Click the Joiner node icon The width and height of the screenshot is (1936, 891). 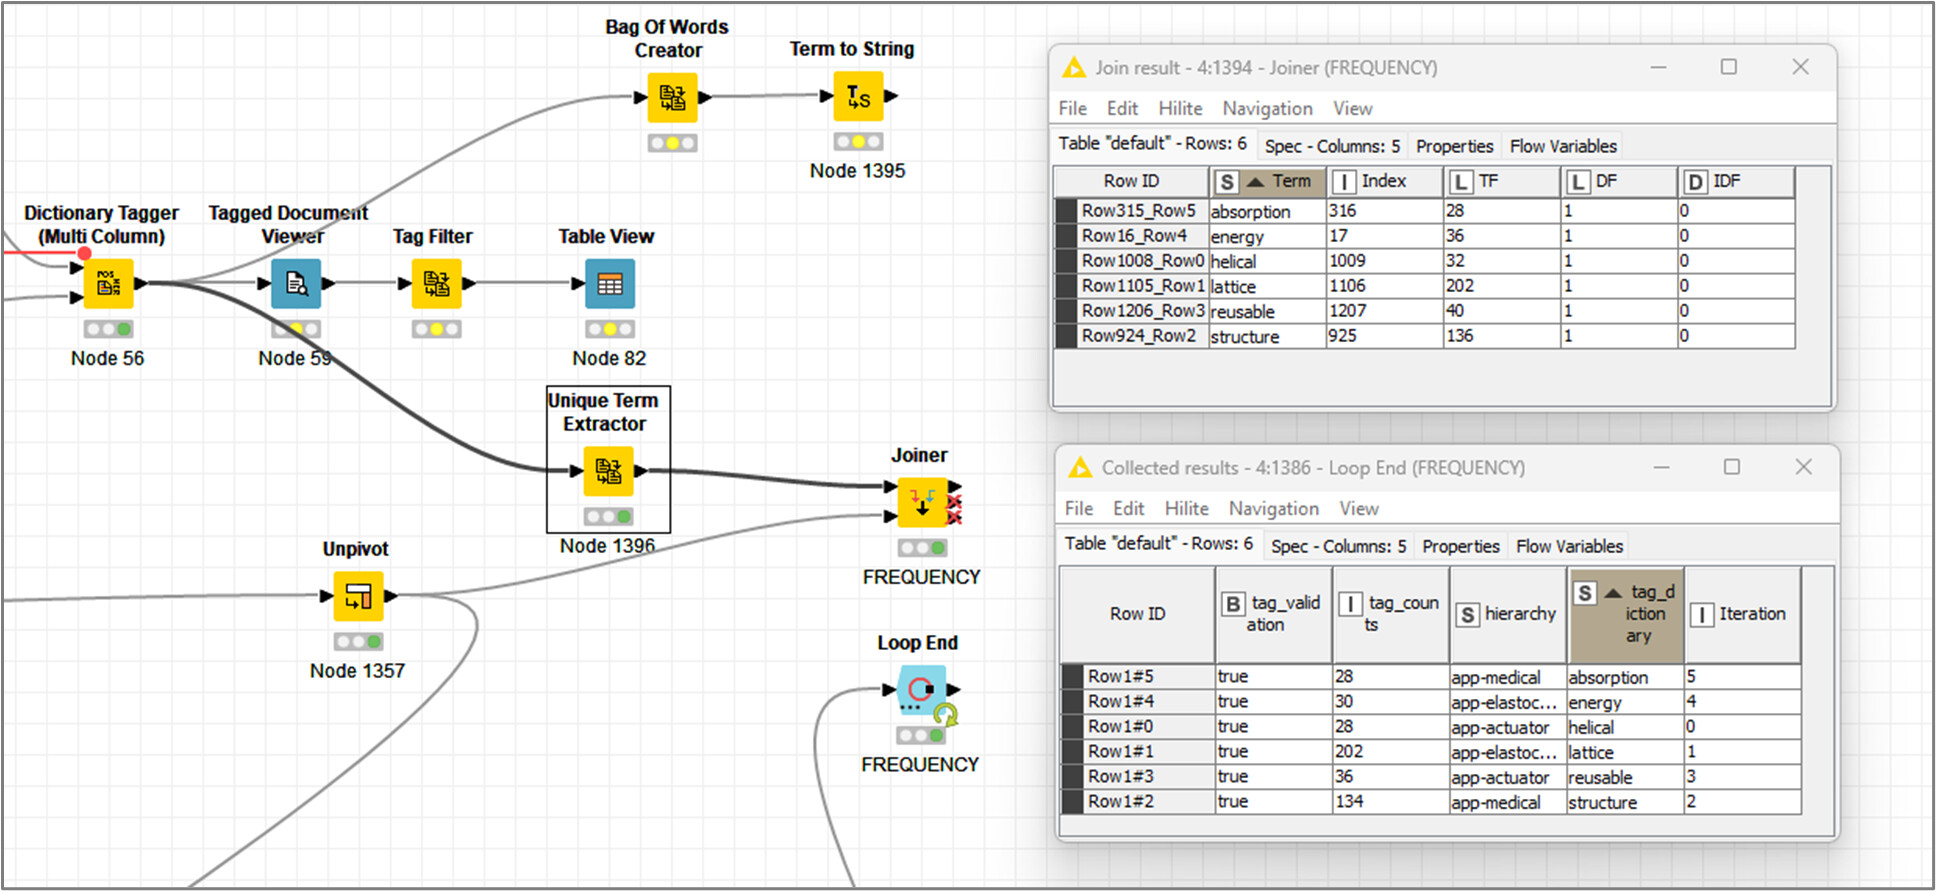point(921,502)
